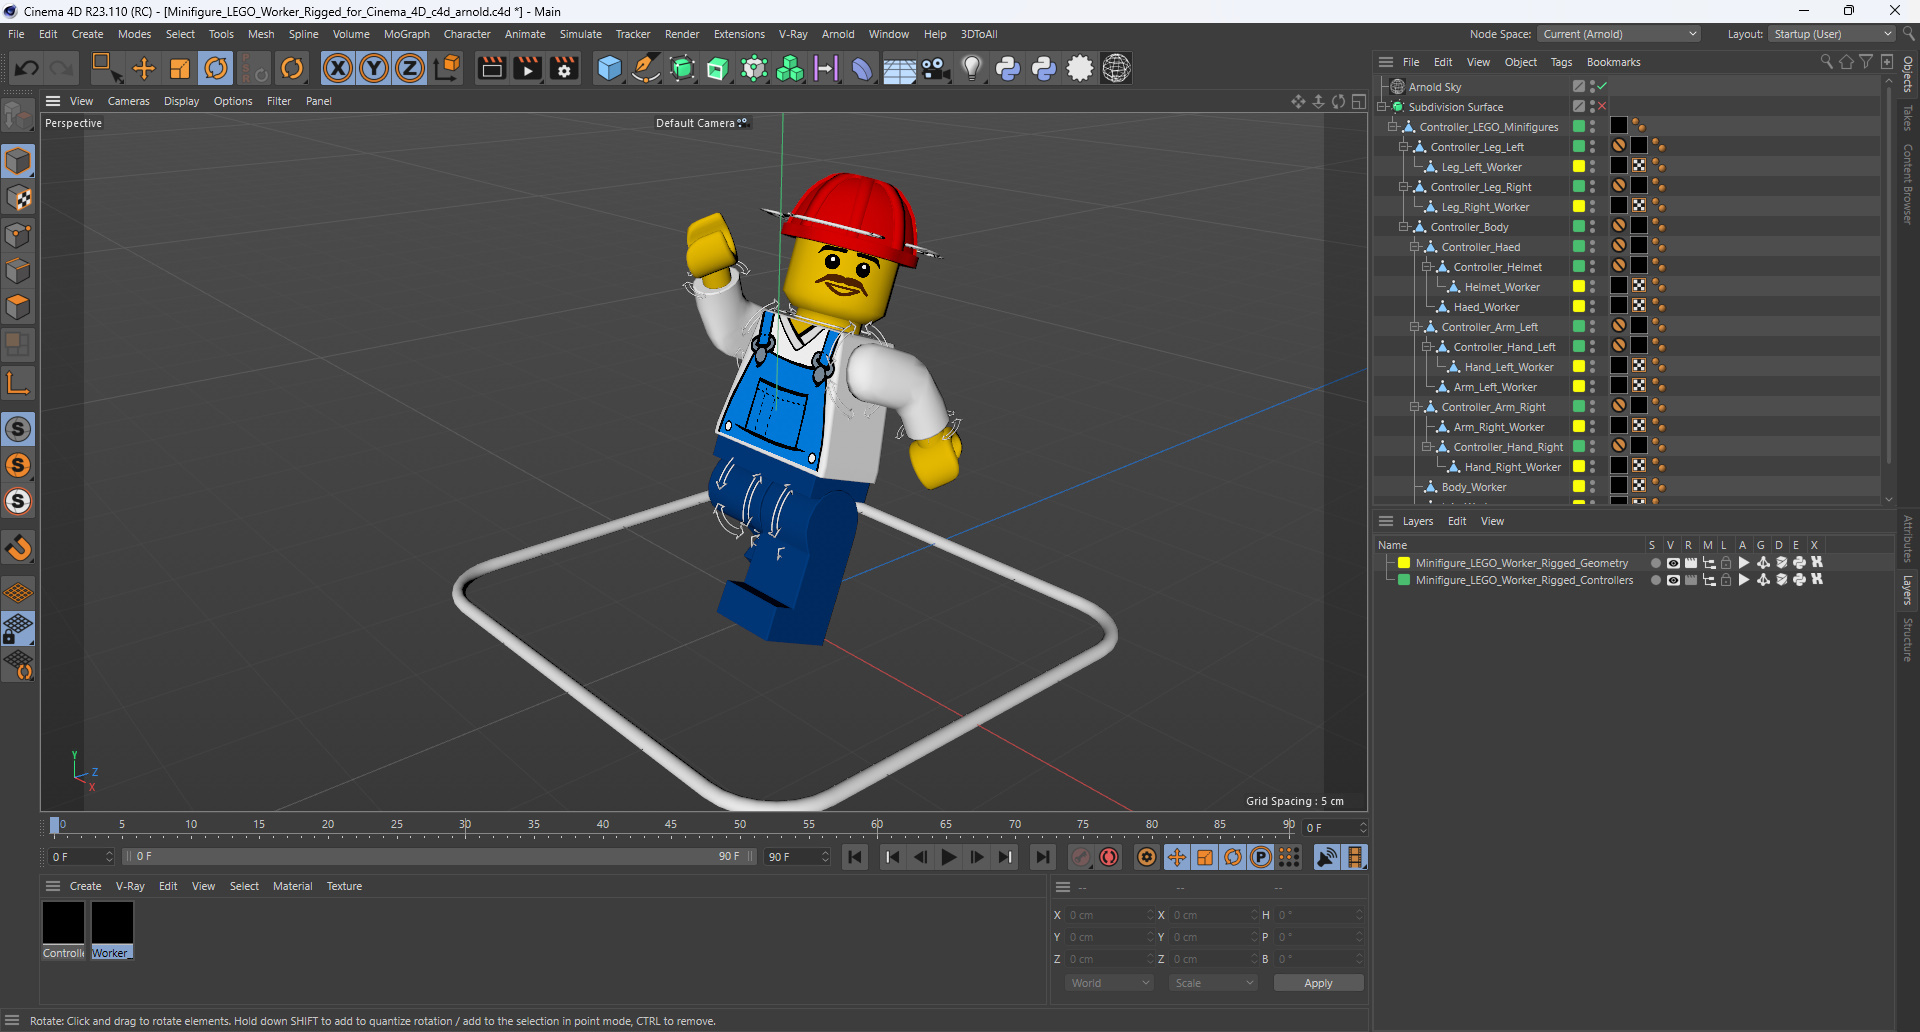Collapse the Controller_Leg_Left tree node

point(1403,147)
